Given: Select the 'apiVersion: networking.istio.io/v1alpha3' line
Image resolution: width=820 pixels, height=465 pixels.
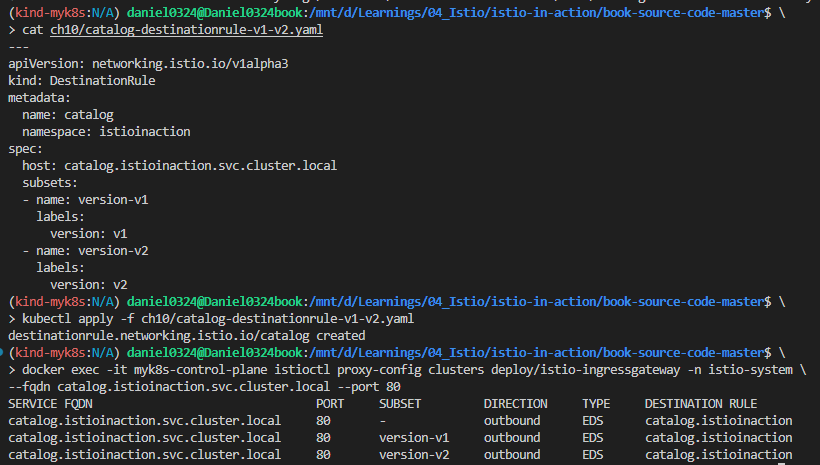Looking at the screenshot, I should point(148,64).
